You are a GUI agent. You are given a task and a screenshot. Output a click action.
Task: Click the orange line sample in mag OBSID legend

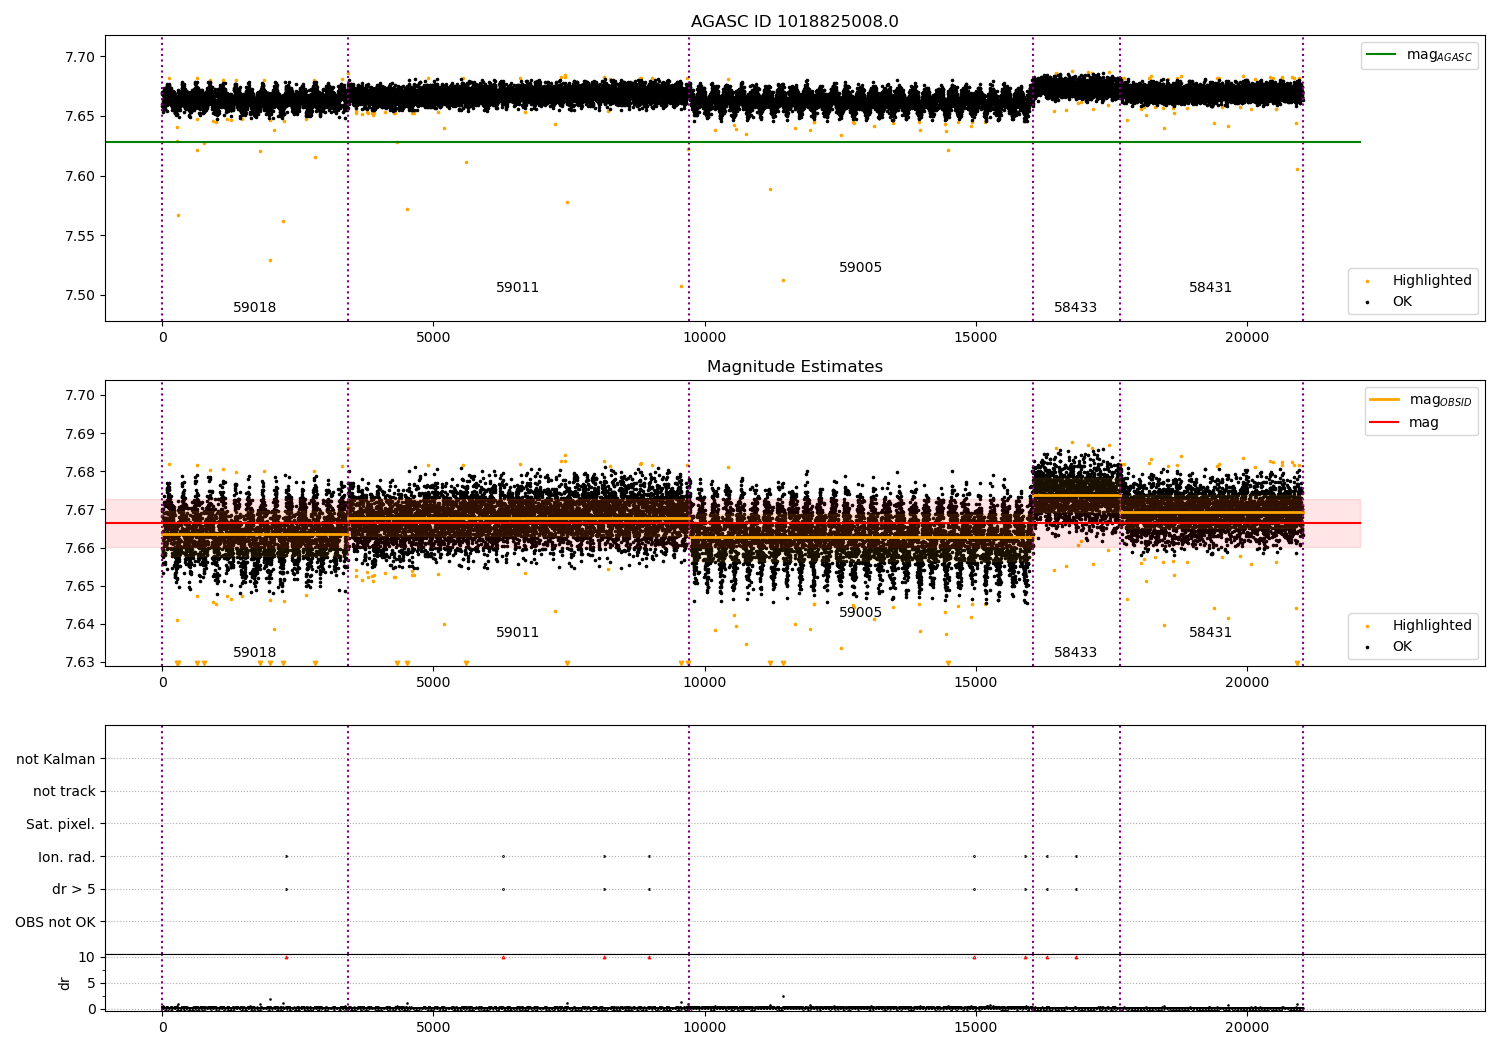[1384, 400]
